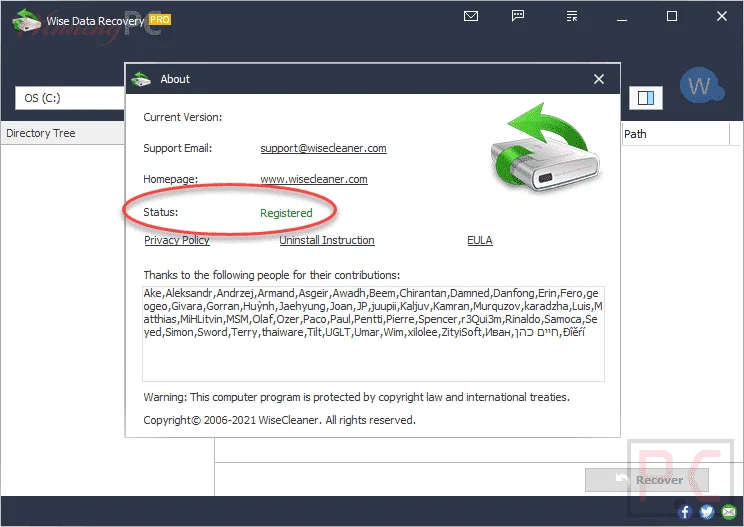
Task: Open the Privacy Policy link
Action: coord(177,240)
